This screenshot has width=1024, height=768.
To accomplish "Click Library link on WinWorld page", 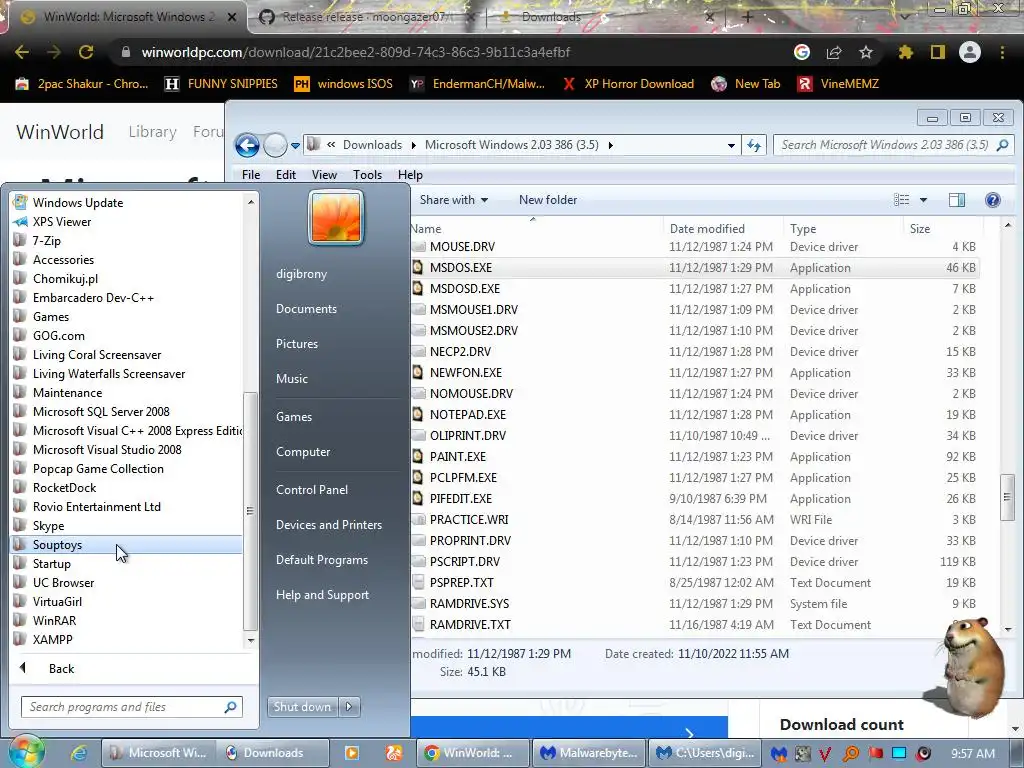I will tap(152, 132).
